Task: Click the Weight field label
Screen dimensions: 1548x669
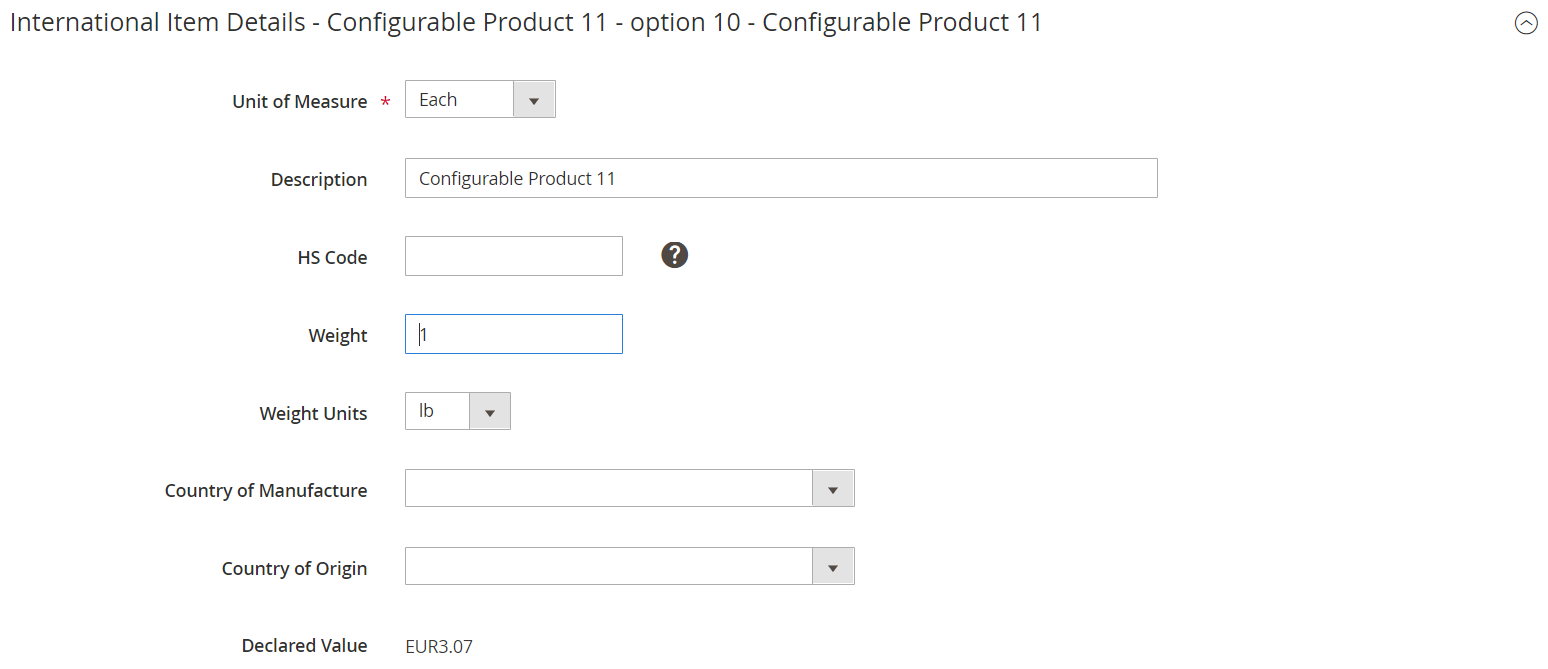Action: click(x=338, y=335)
